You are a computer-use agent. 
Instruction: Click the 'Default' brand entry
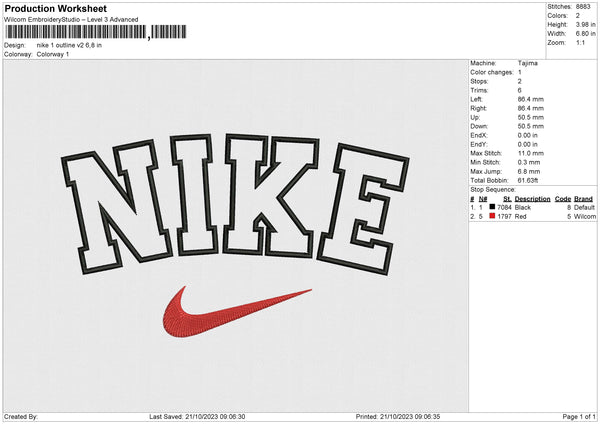(584, 207)
